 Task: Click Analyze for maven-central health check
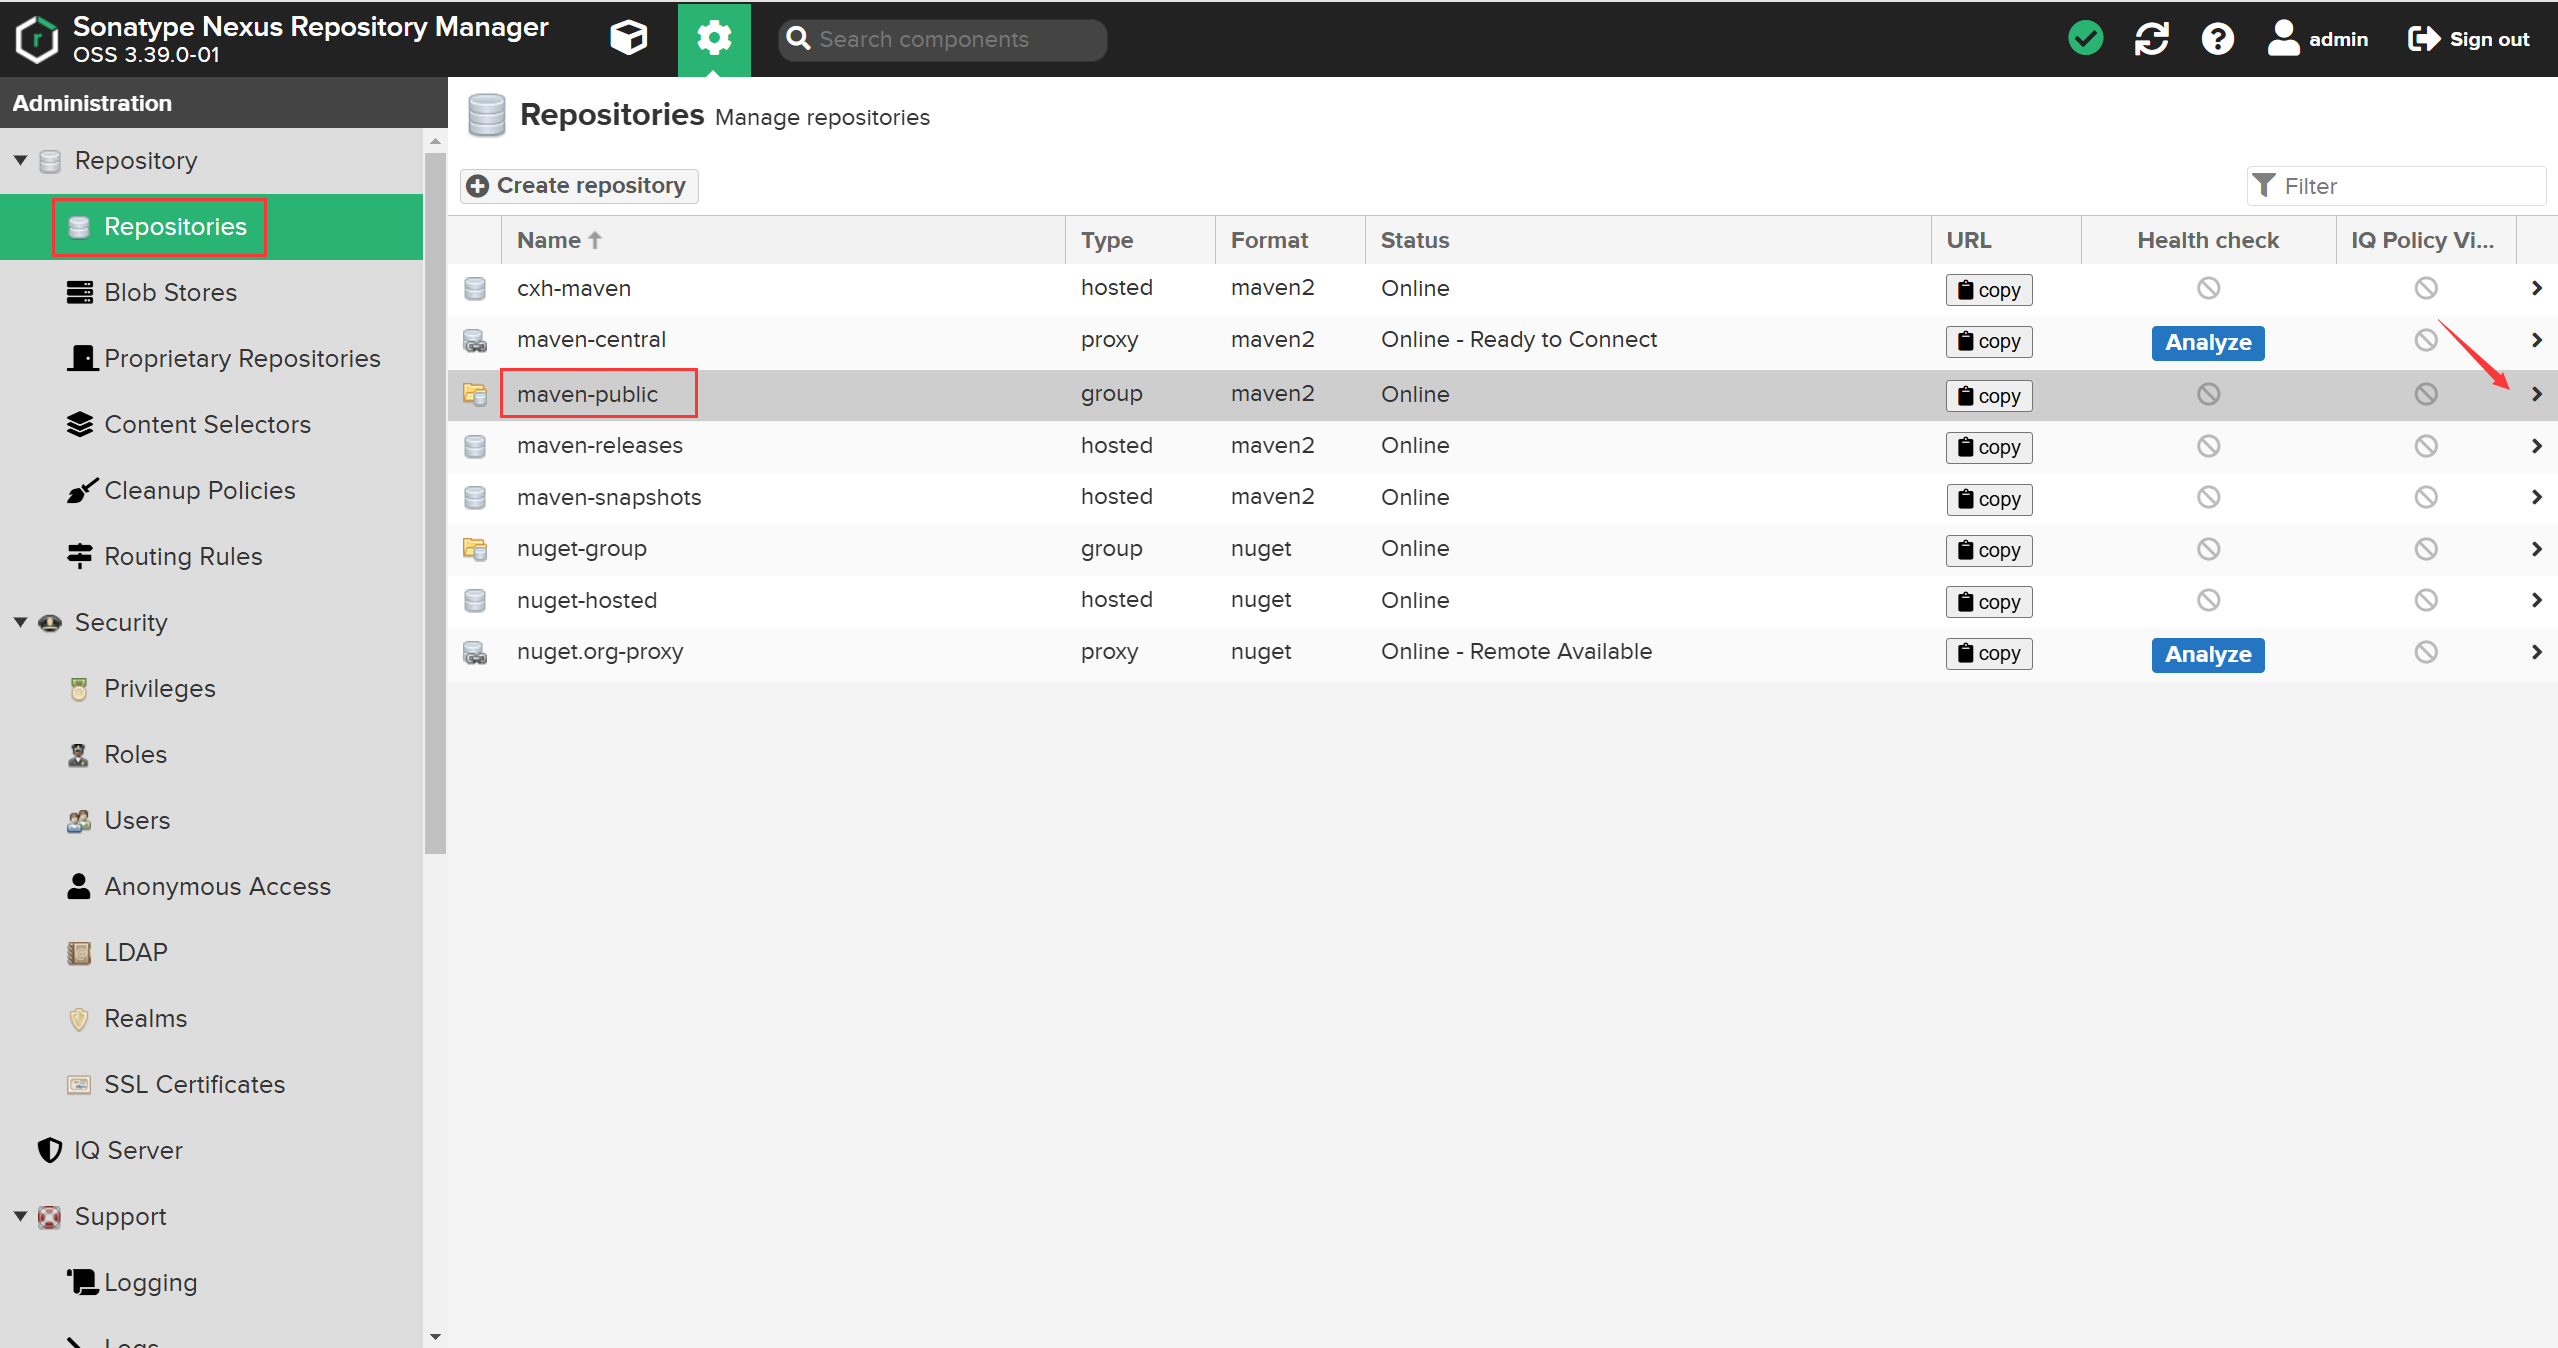click(2207, 343)
